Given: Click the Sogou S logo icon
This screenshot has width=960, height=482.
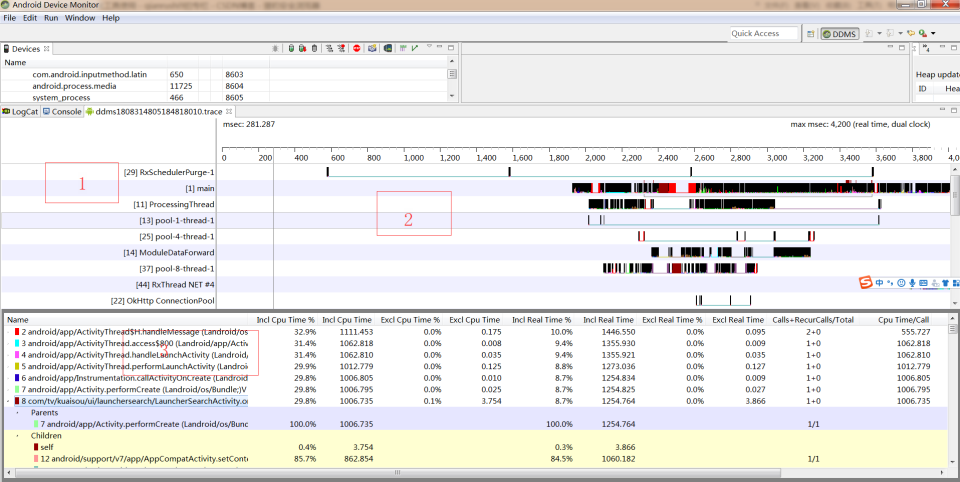Looking at the screenshot, I should tap(864, 283).
